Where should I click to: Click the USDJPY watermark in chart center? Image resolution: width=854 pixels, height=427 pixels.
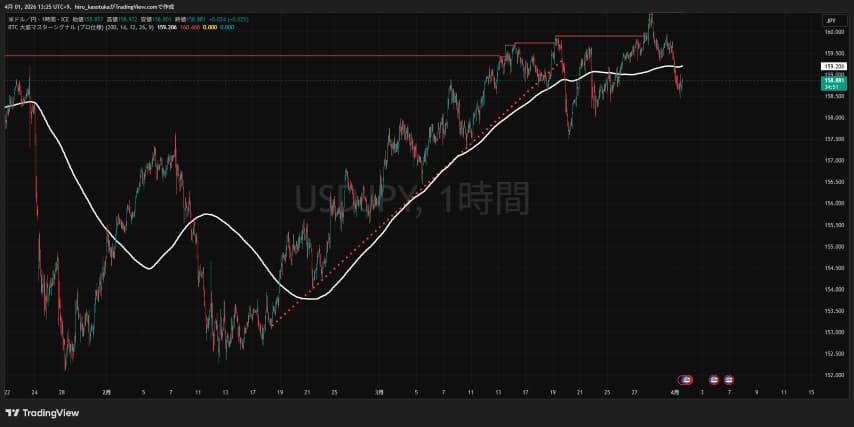[410, 200]
